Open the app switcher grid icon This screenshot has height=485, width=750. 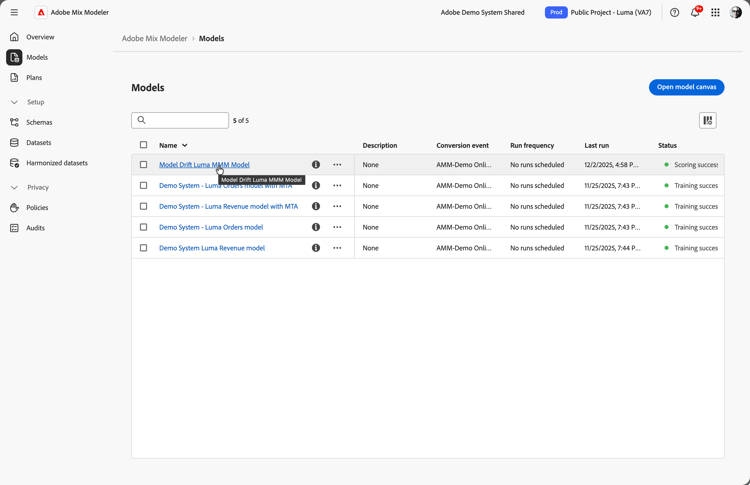(x=715, y=12)
